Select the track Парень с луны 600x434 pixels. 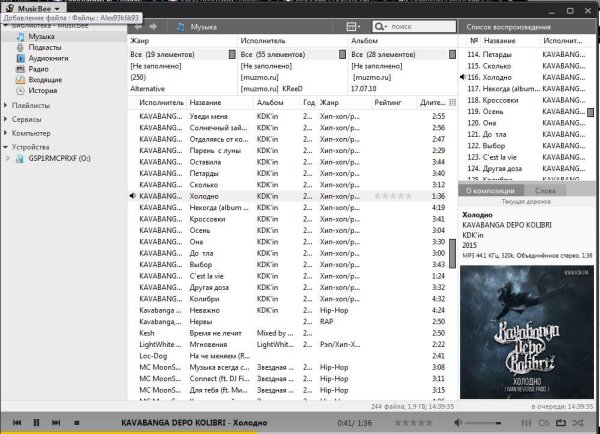[215, 150]
